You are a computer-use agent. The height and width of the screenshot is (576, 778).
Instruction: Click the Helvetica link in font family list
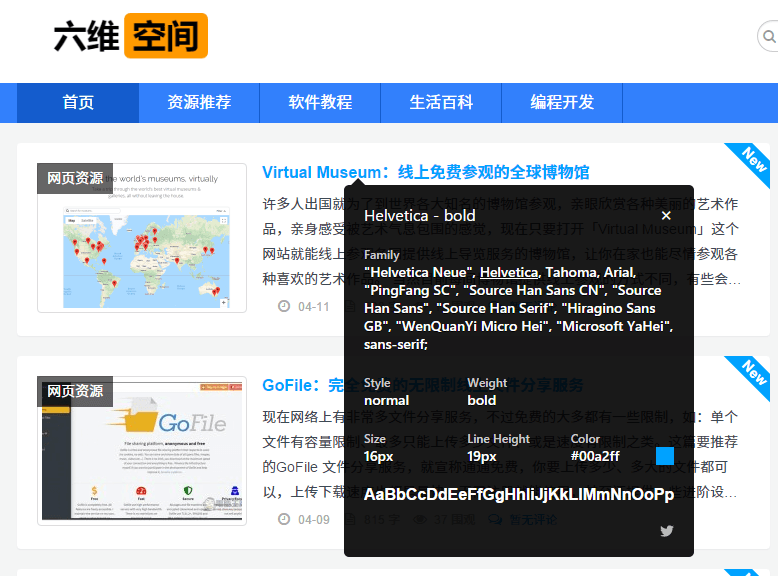509,272
